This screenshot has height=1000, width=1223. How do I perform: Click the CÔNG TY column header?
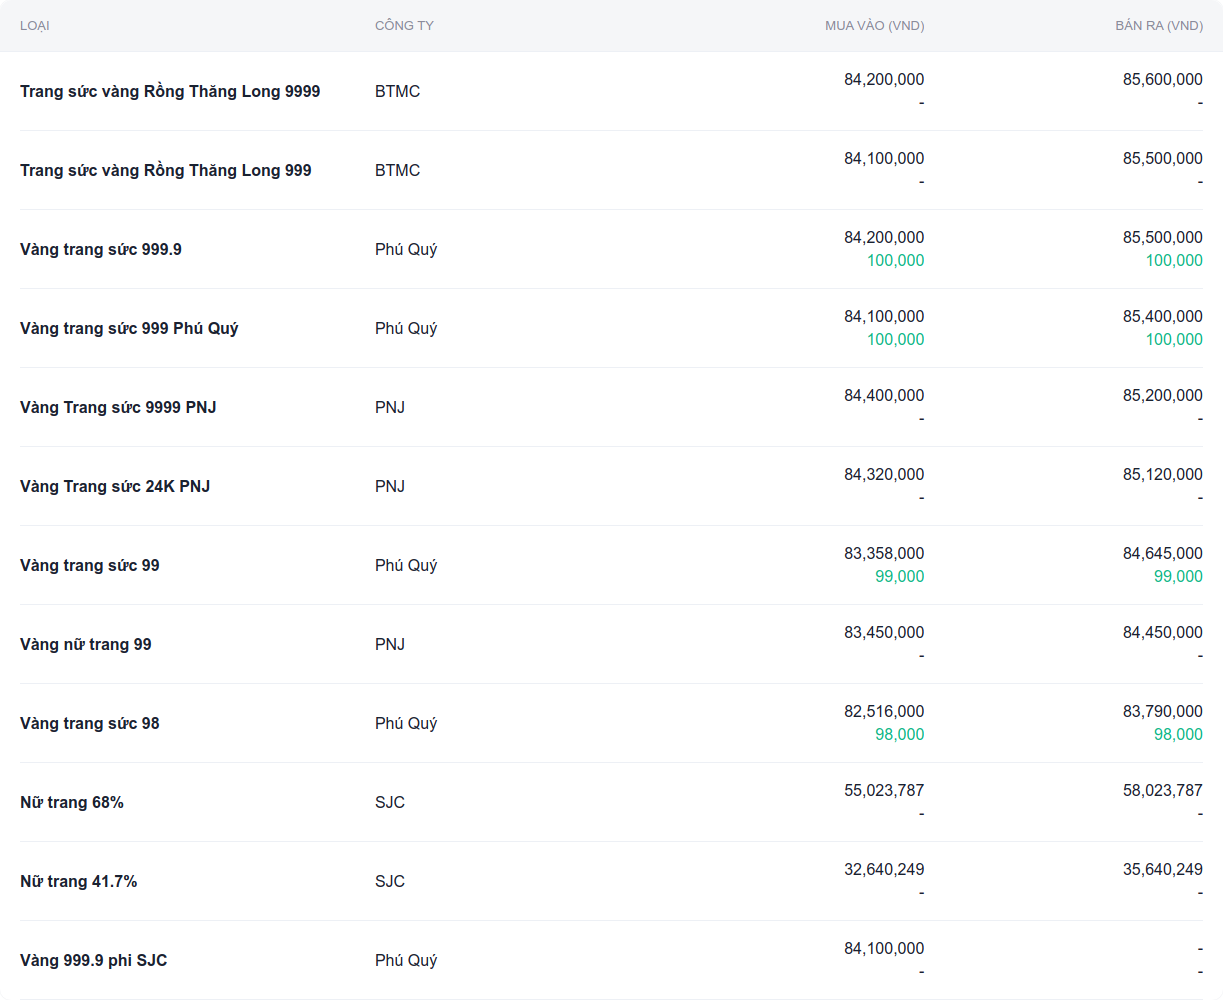[x=404, y=25]
